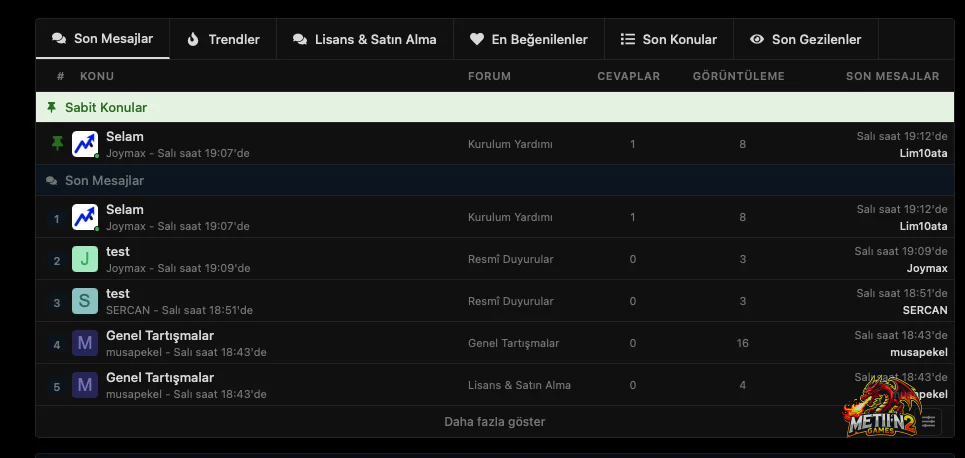This screenshot has height=458, width=965.
Task: Click the Son Mesajlar section header label
Action: [105, 181]
